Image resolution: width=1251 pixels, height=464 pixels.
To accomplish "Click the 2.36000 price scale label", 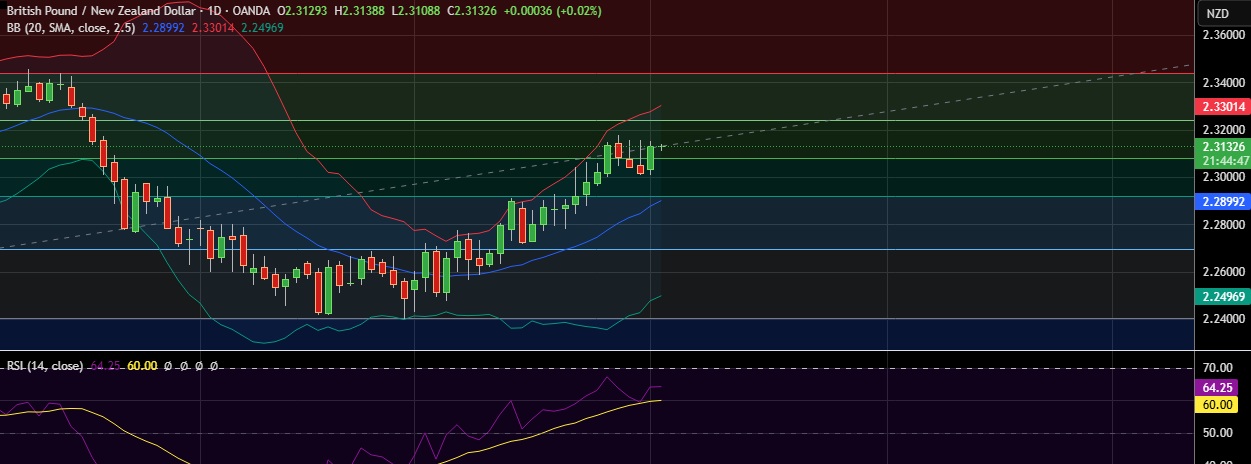I will 1223,34.
